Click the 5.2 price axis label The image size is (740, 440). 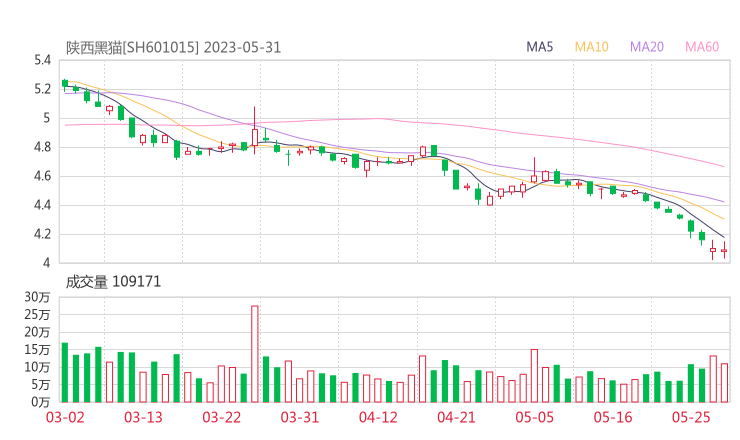pos(42,89)
